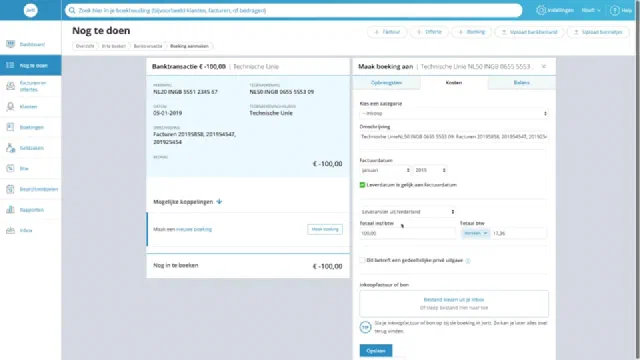The image size is (640, 360).
Task: Open the btw type dropdown beside Totaal btw
Action: pos(476,233)
